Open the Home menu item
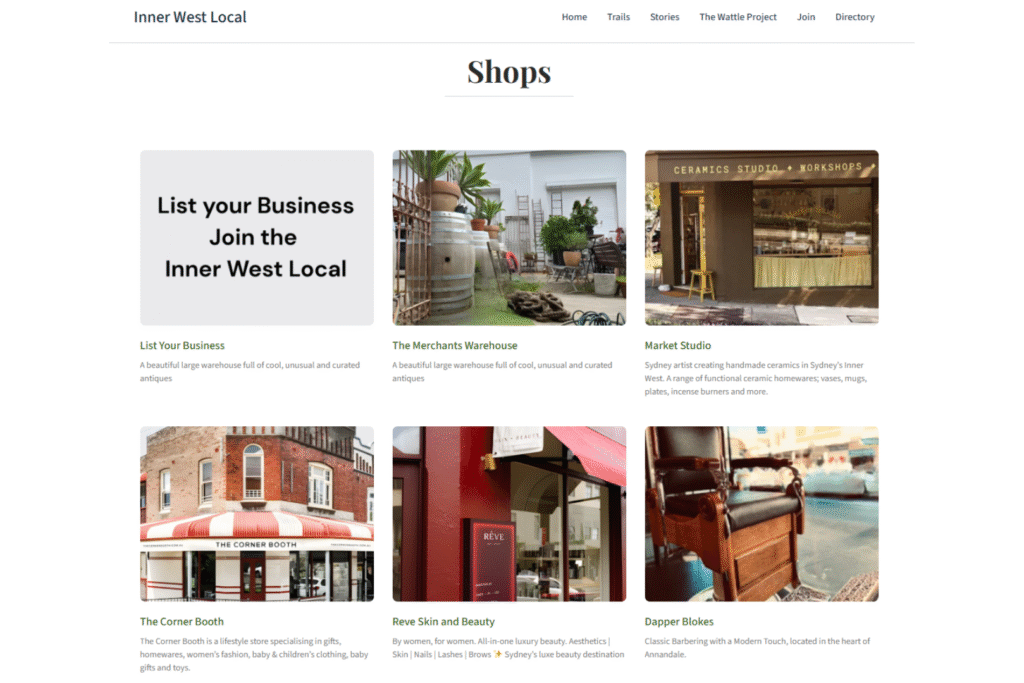 [574, 17]
